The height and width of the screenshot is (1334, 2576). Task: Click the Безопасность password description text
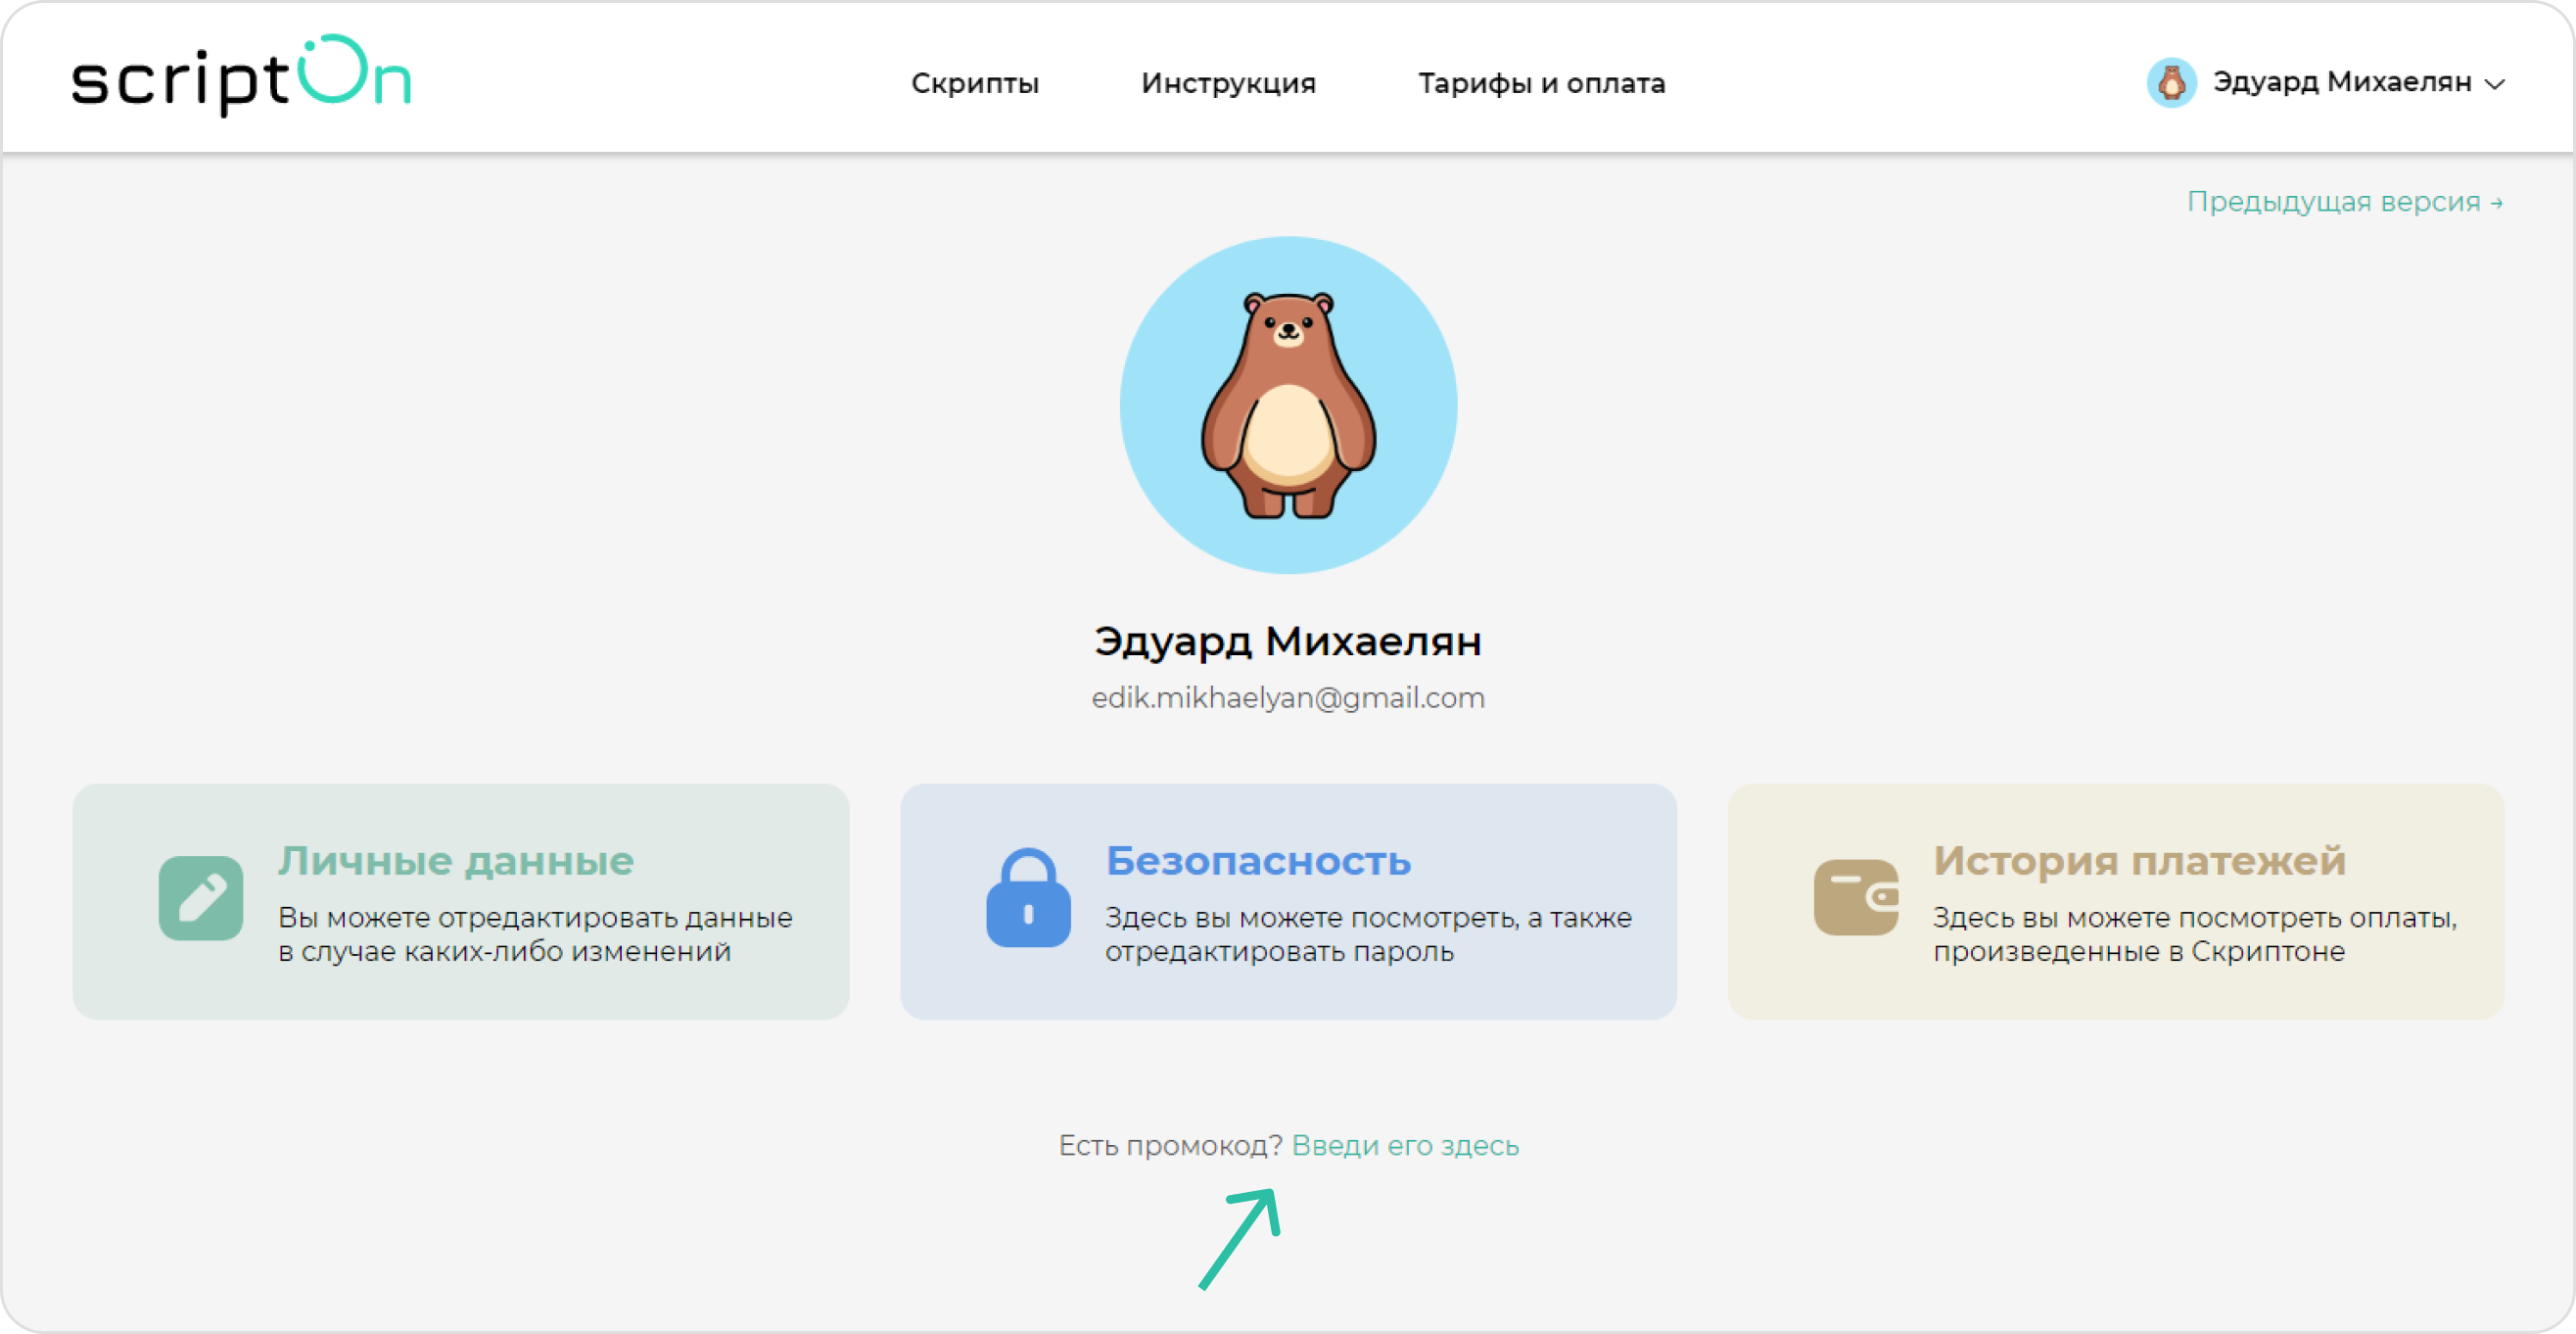(x=1367, y=934)
